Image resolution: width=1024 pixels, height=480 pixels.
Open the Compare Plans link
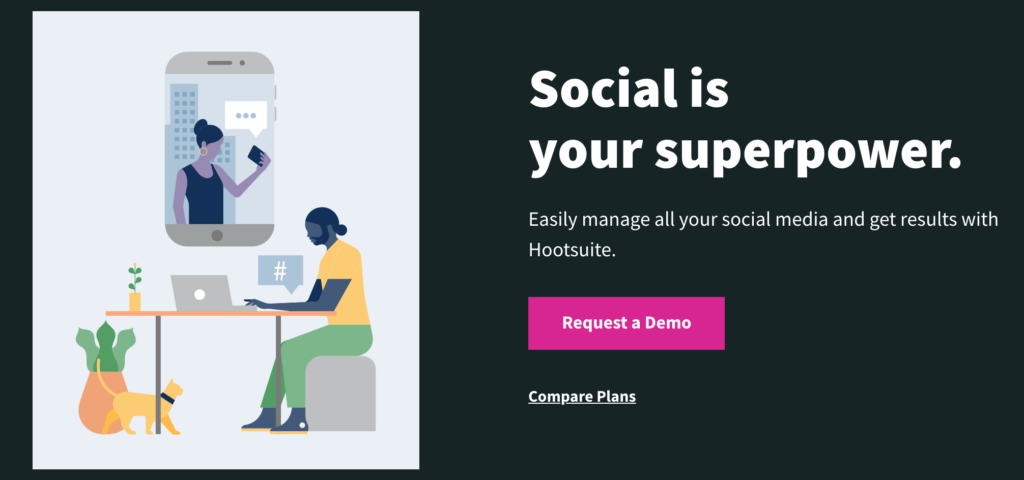tap(582, 396)
